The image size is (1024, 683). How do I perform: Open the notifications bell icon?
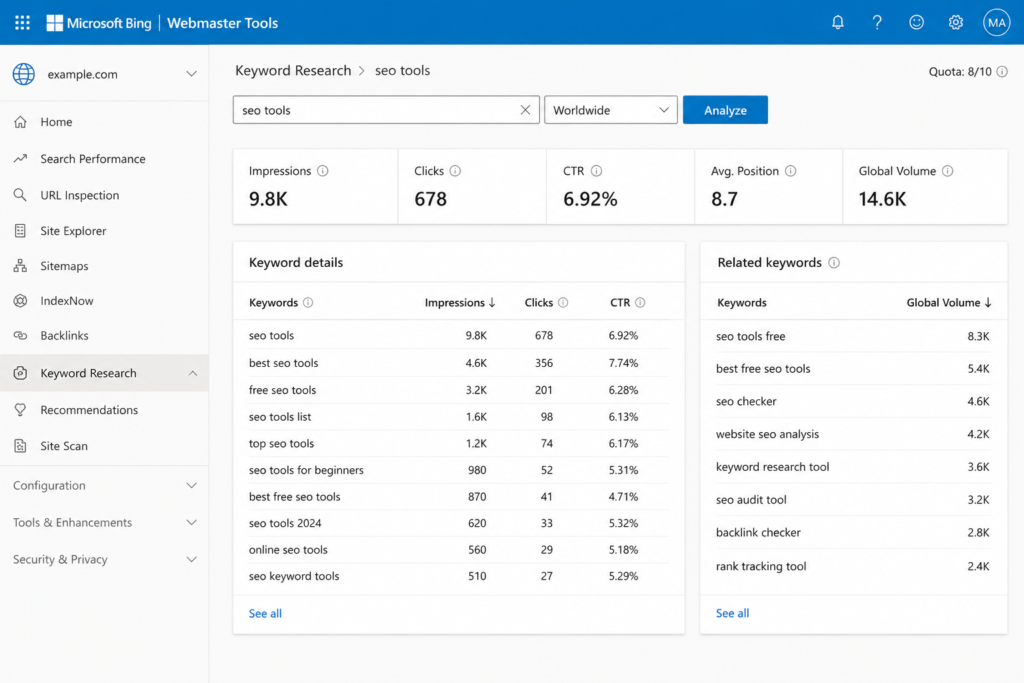pyautogui.click(x=838, y=23)
